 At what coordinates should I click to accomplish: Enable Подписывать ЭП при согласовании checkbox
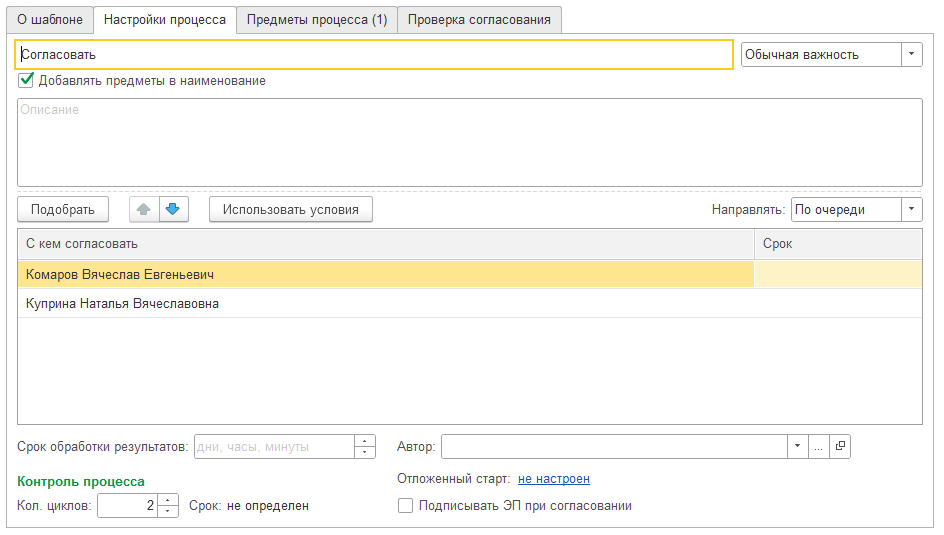(x=405, y=506)
